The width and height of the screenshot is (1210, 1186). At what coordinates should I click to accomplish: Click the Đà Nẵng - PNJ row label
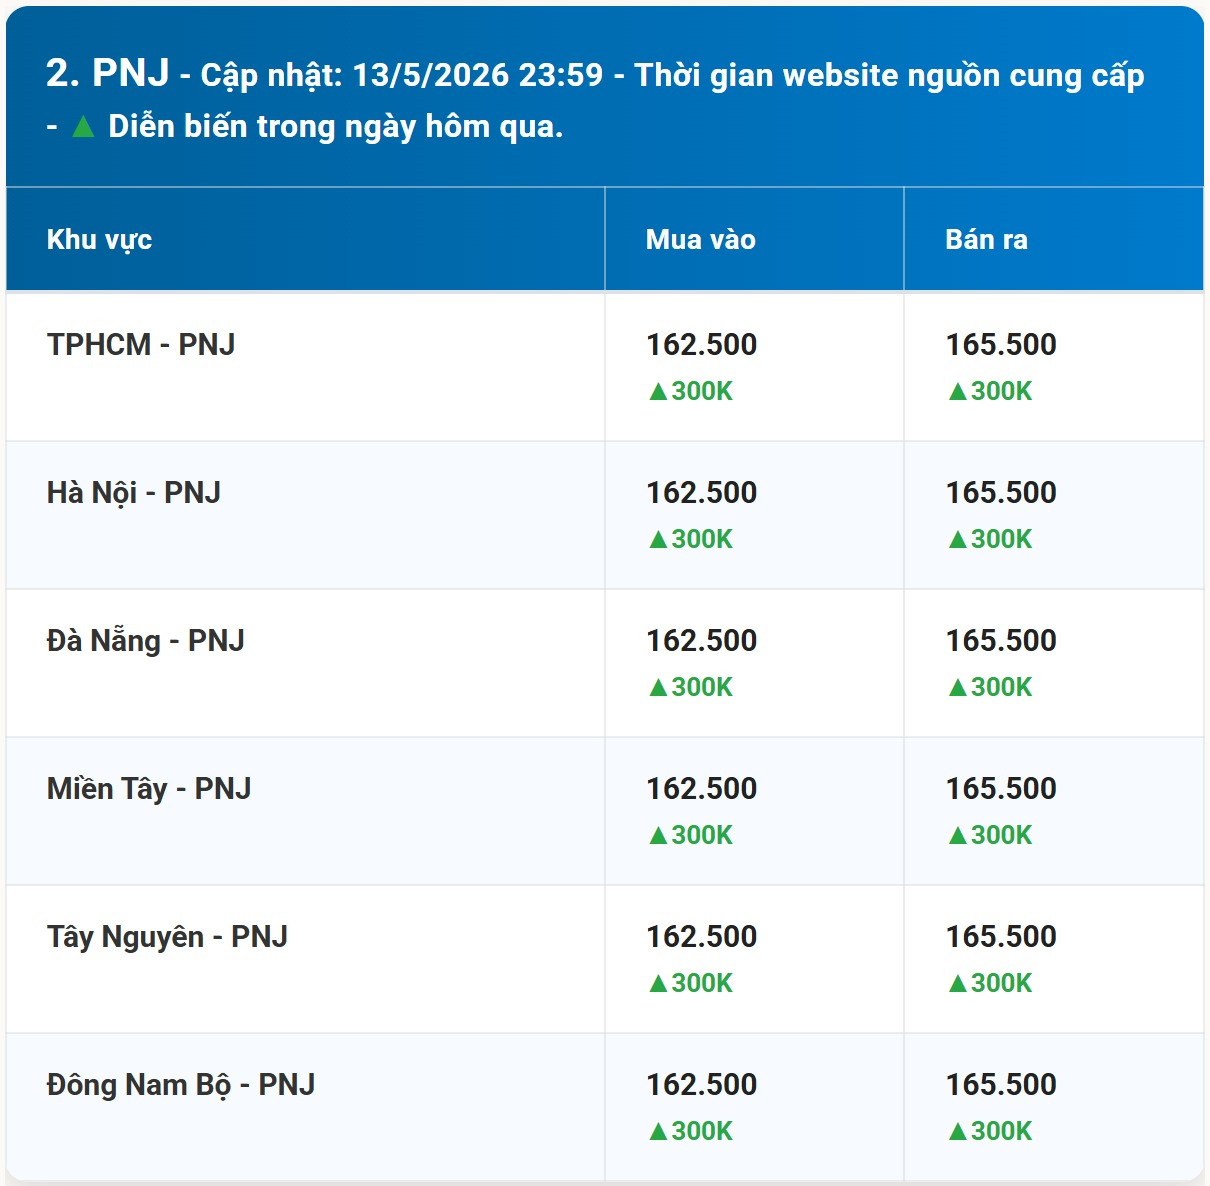145,641
